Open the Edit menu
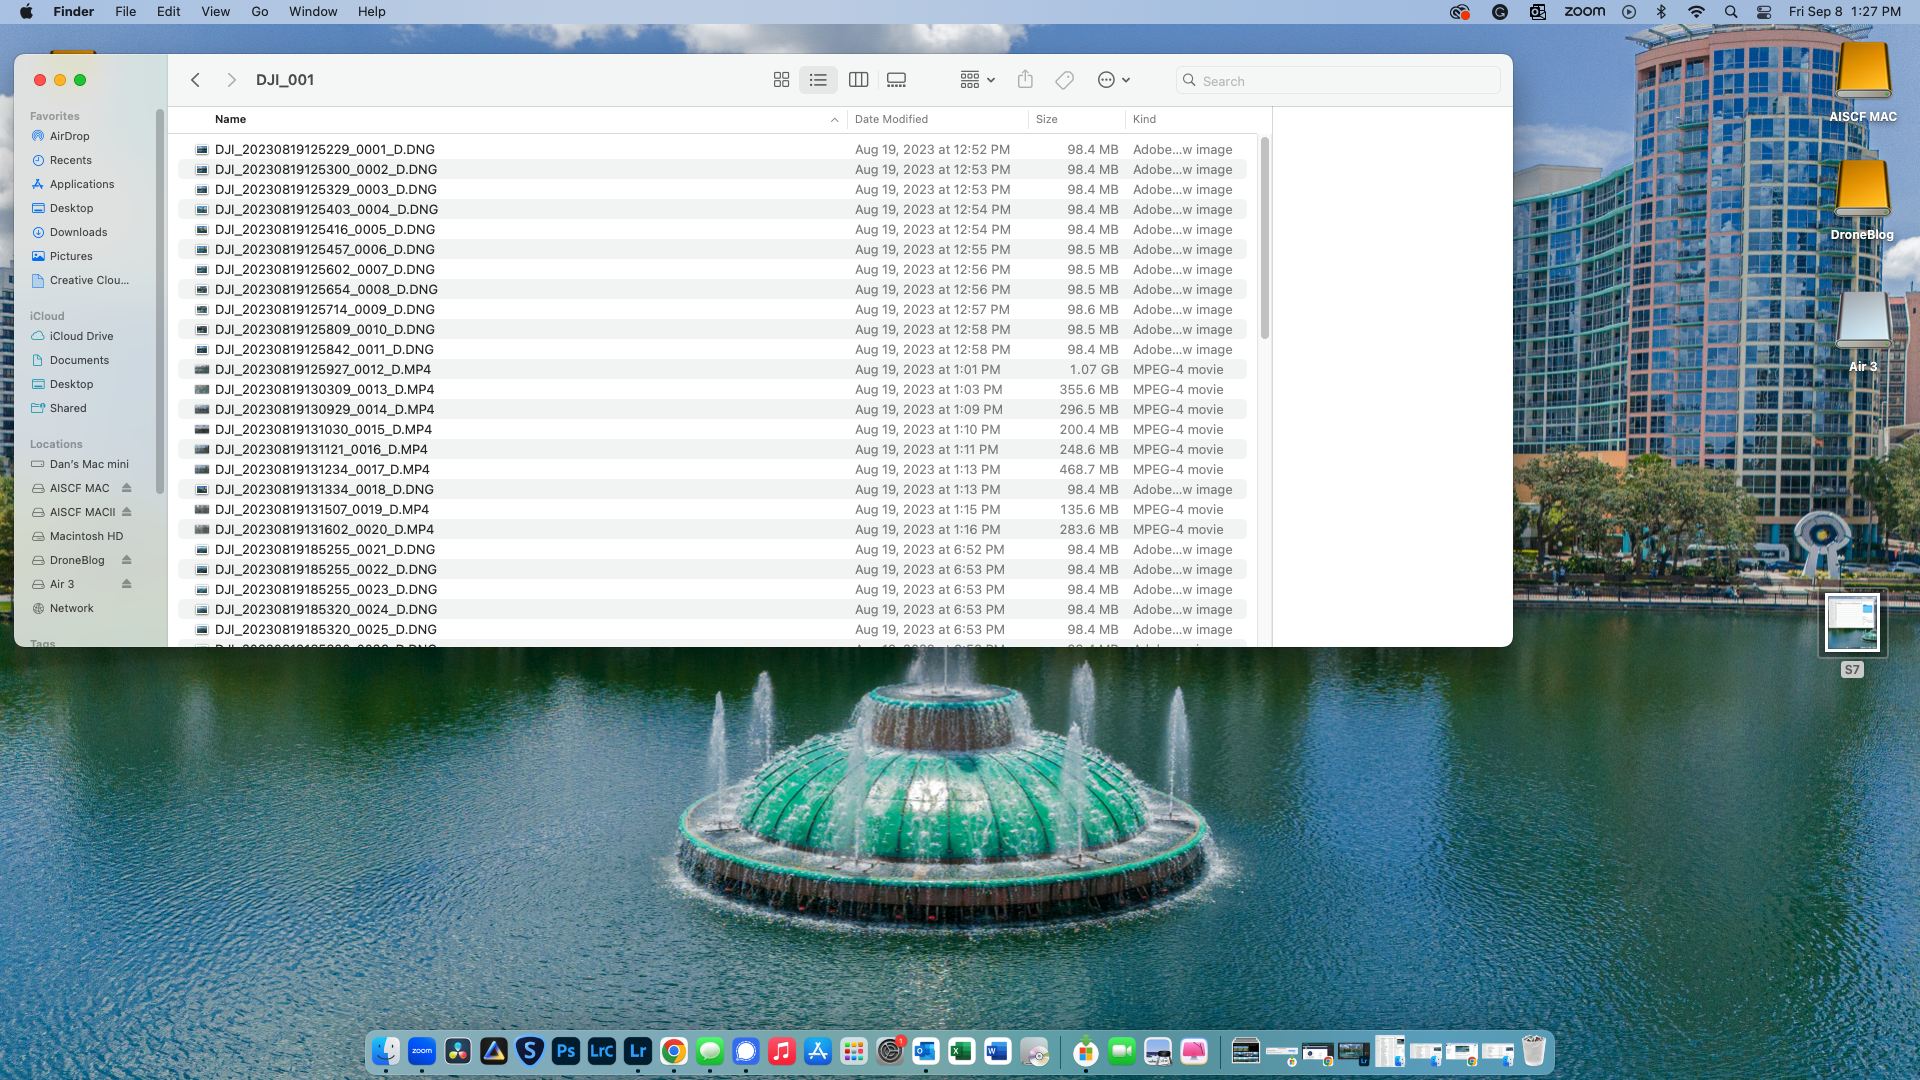 pyautogui.click(x=168, y=12)
